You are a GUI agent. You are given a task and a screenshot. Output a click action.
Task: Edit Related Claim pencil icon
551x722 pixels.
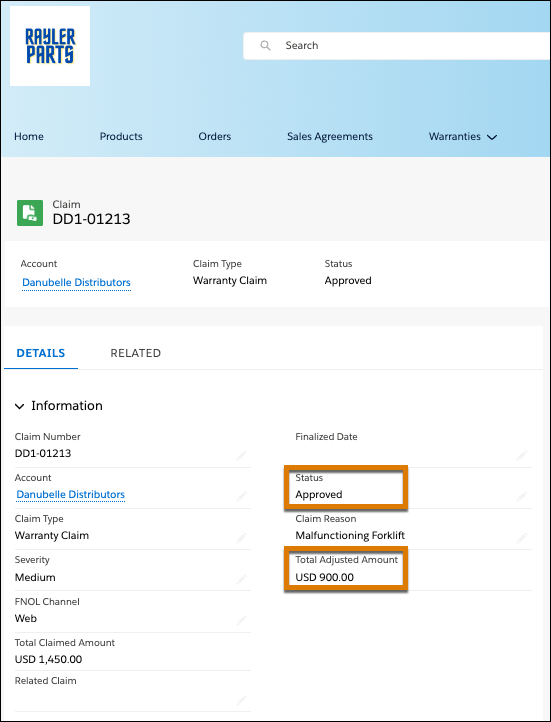(x=241, y=701)
